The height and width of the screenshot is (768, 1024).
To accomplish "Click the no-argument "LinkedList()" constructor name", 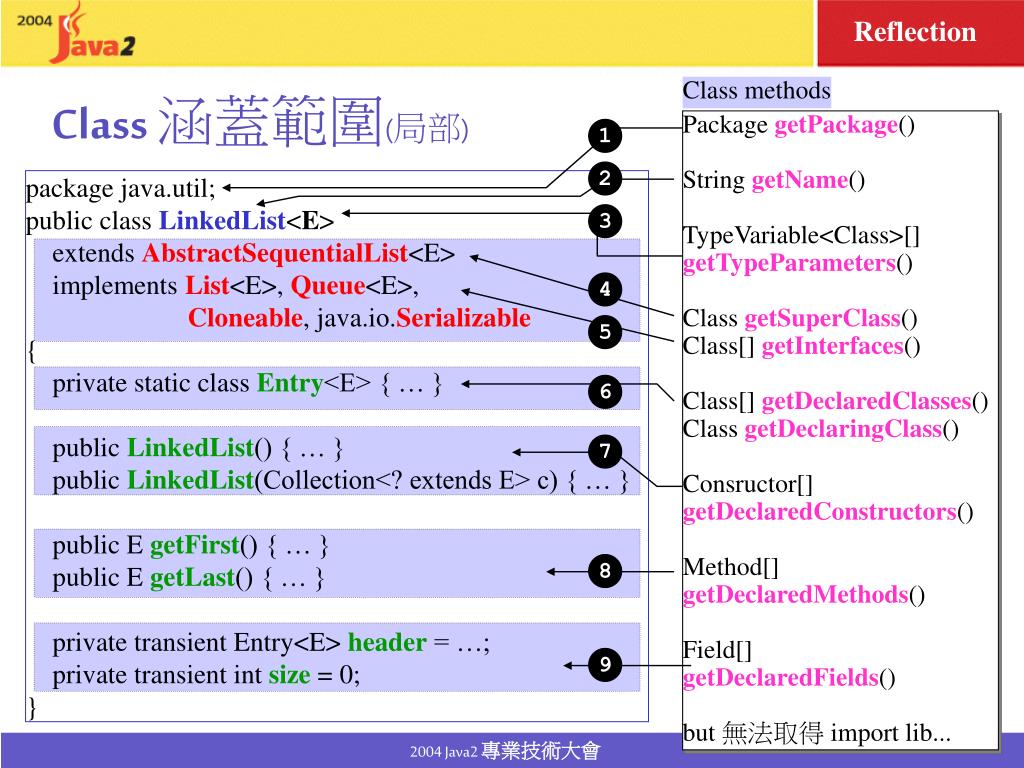I will coord(190,447).
